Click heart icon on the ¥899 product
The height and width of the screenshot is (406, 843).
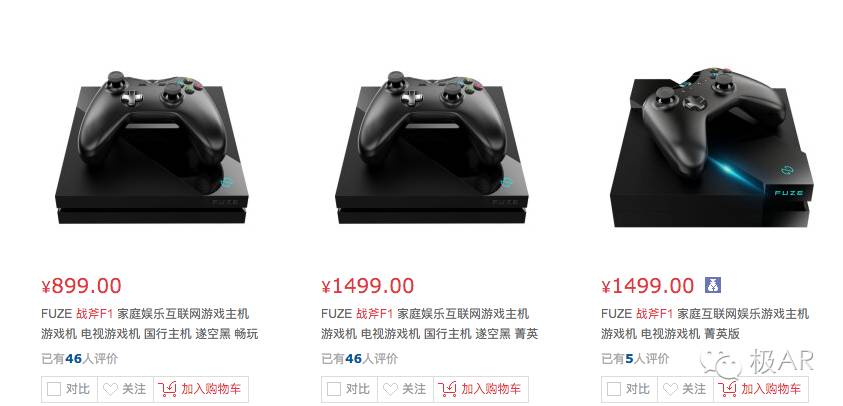coord(110,389)
